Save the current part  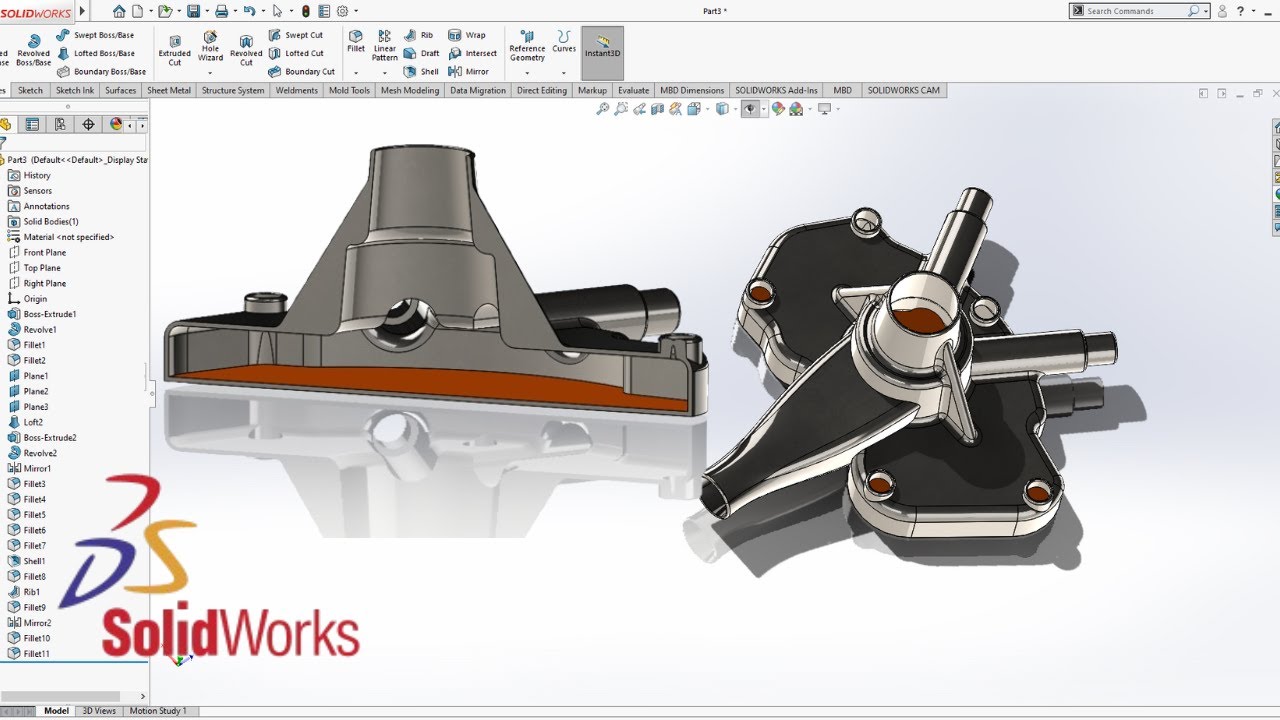[x=193, y=11]
